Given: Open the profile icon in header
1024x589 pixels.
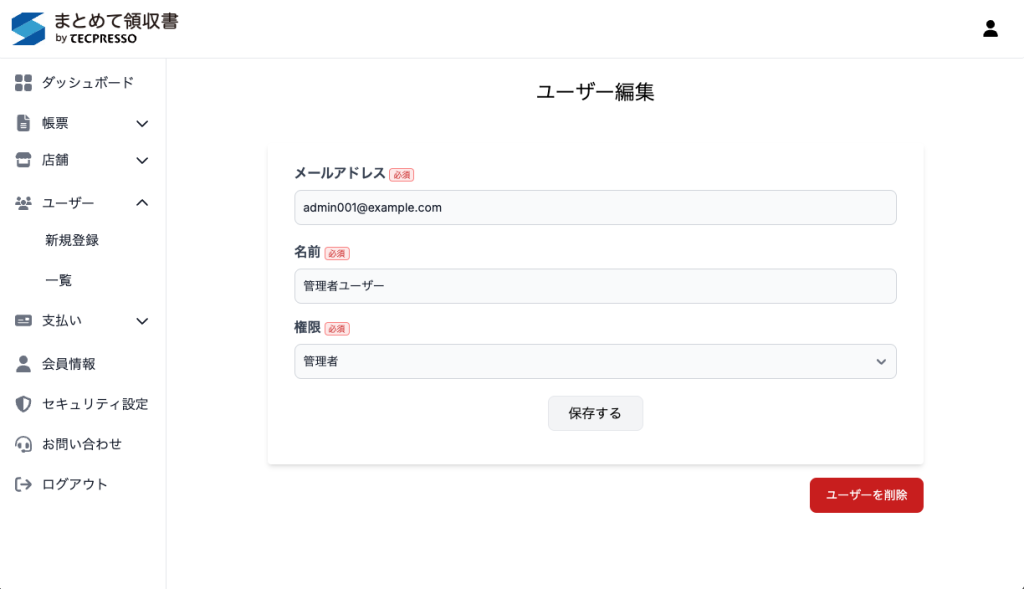Looking at the screenshot, I should pyautogui.click(x=990, y=28).
